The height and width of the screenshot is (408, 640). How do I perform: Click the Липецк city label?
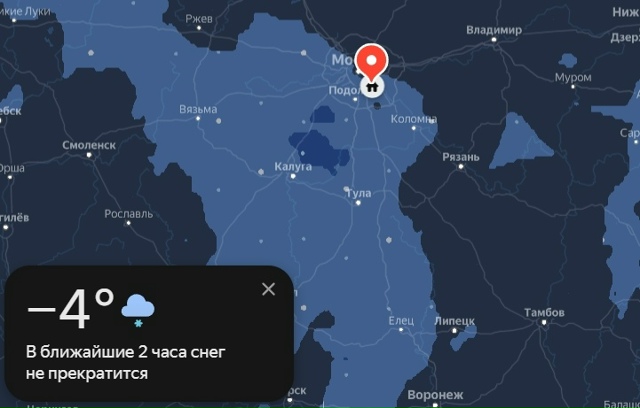point(455,321)
